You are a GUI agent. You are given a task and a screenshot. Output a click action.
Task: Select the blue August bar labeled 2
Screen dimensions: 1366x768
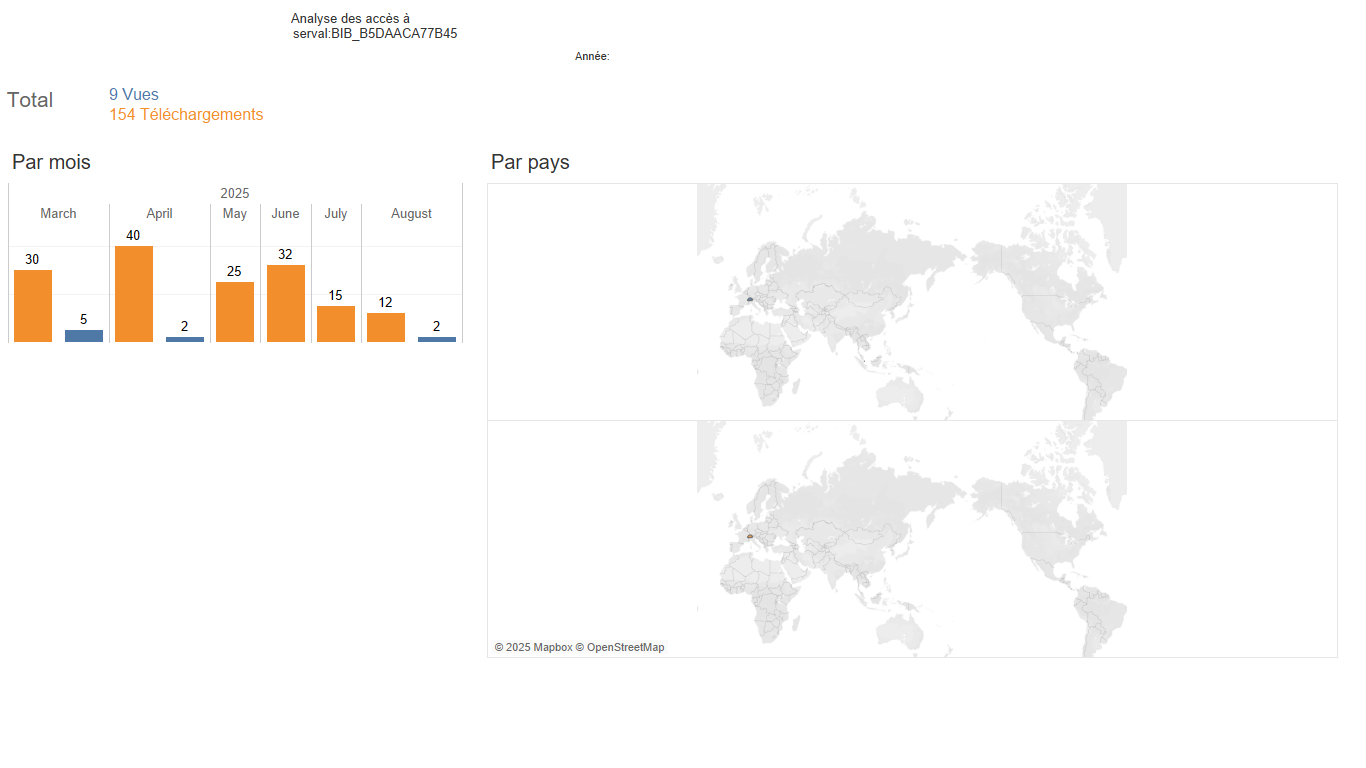click(x=437, y=339)
